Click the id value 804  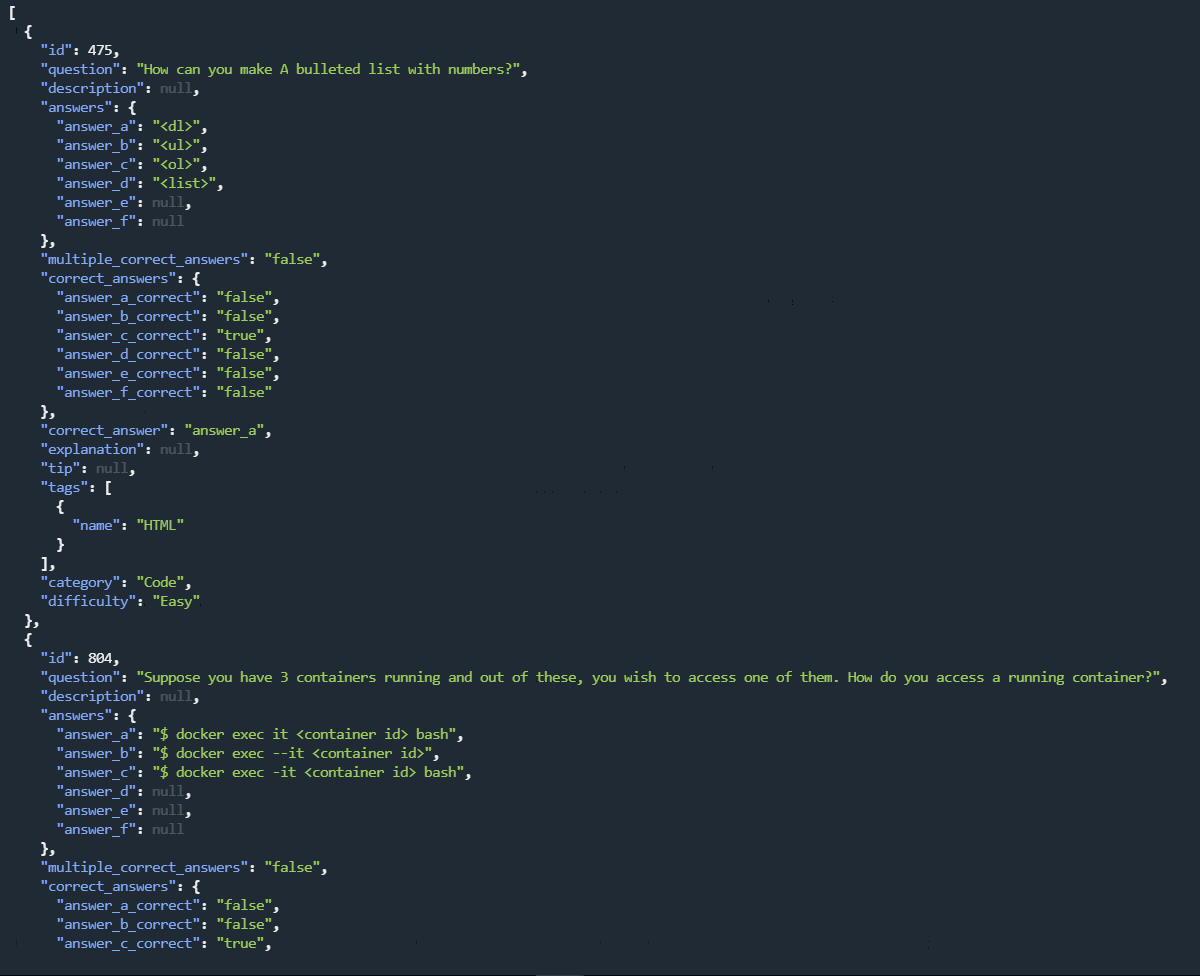pos(98,657)
